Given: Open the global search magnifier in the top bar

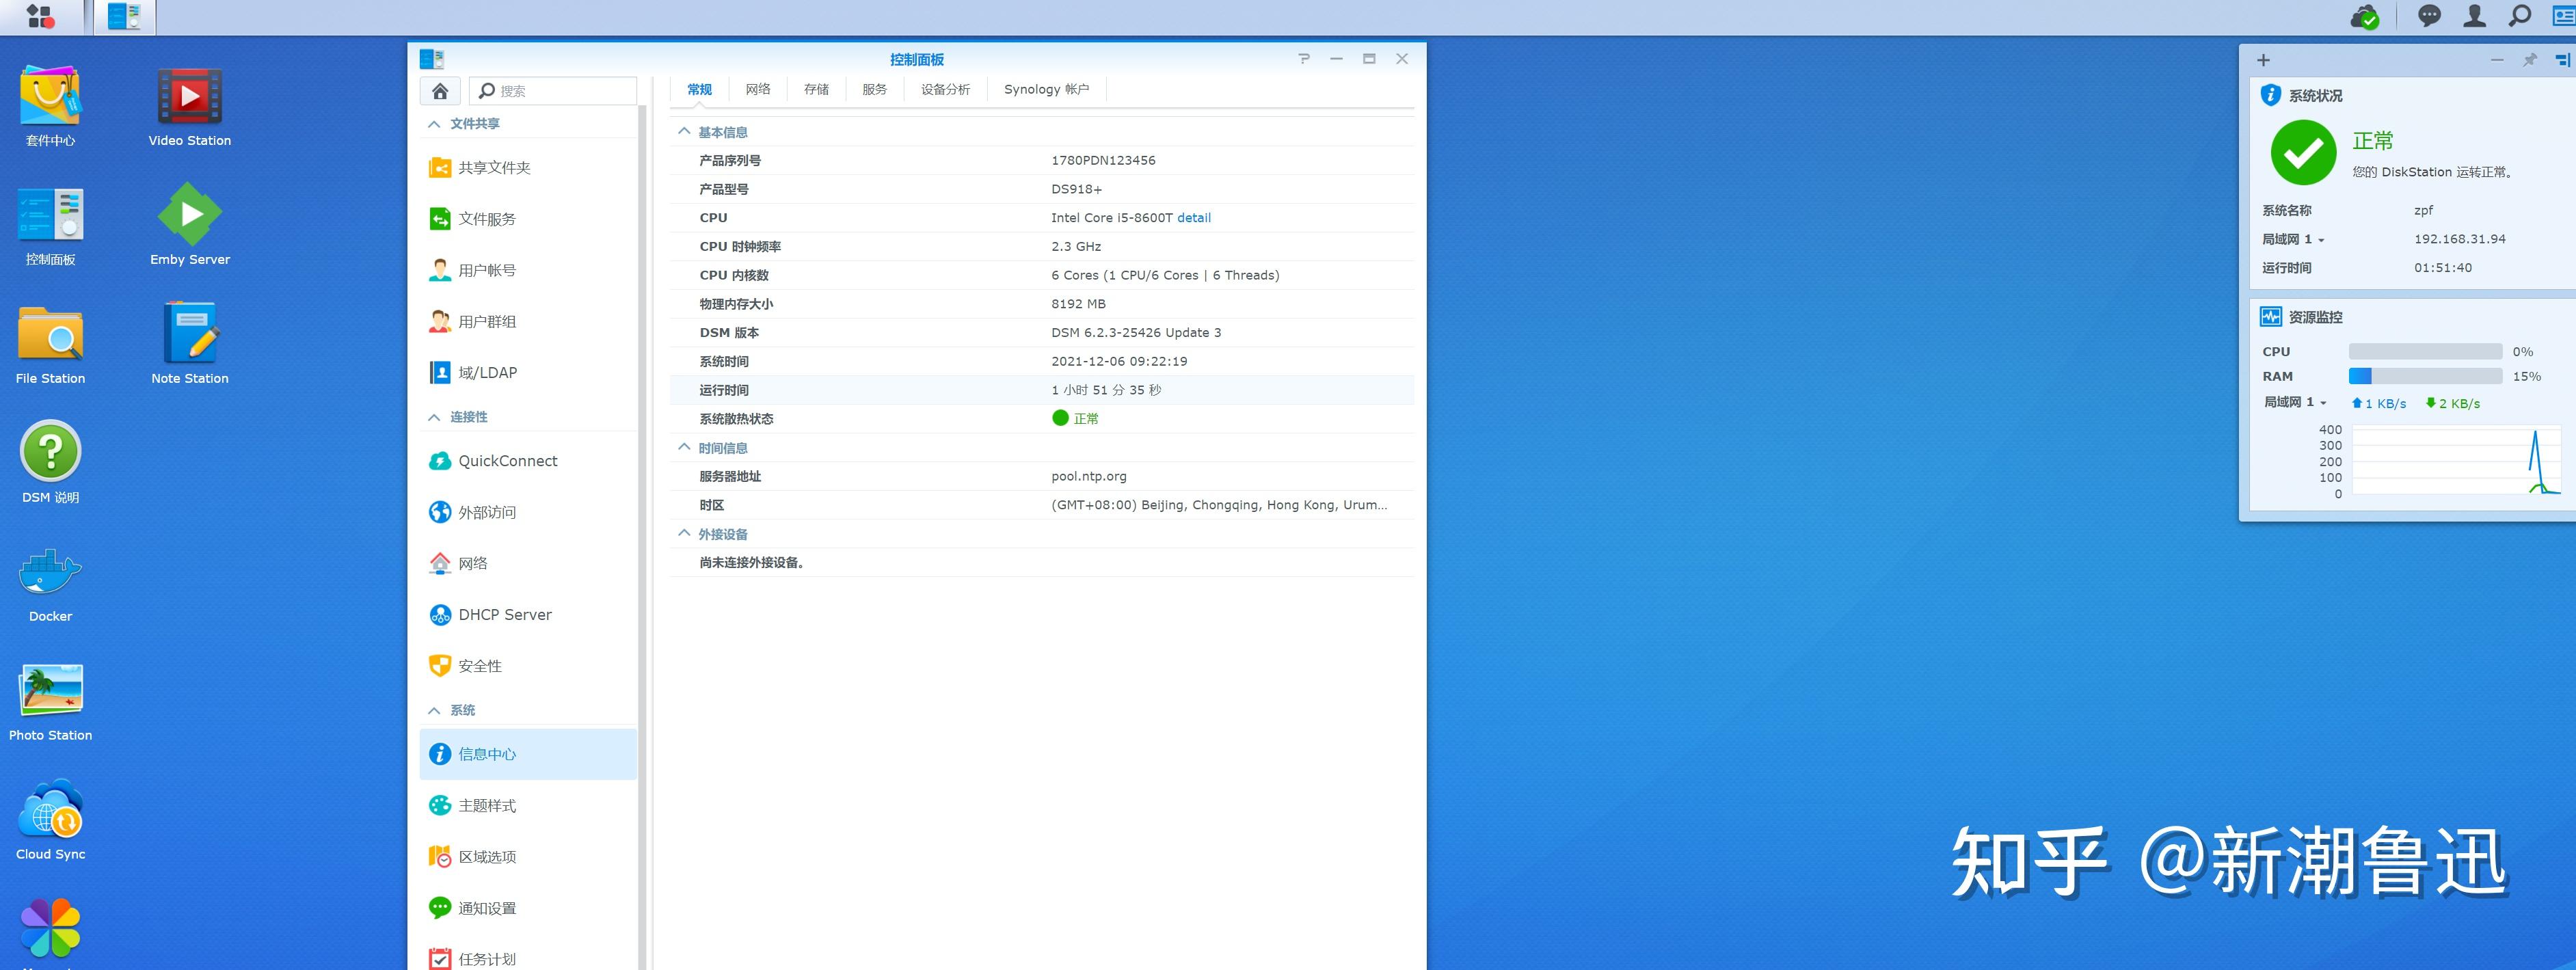Looking at the screenshot, I should [2519, 16].
